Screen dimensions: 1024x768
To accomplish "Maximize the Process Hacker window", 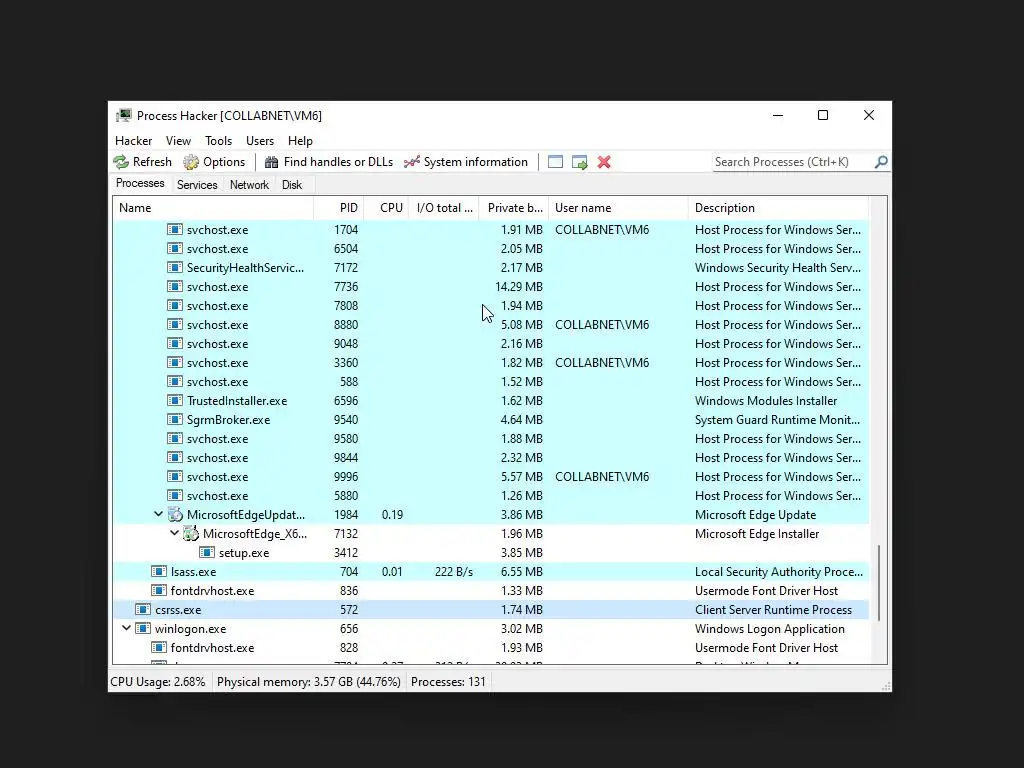I will (823, 116).
